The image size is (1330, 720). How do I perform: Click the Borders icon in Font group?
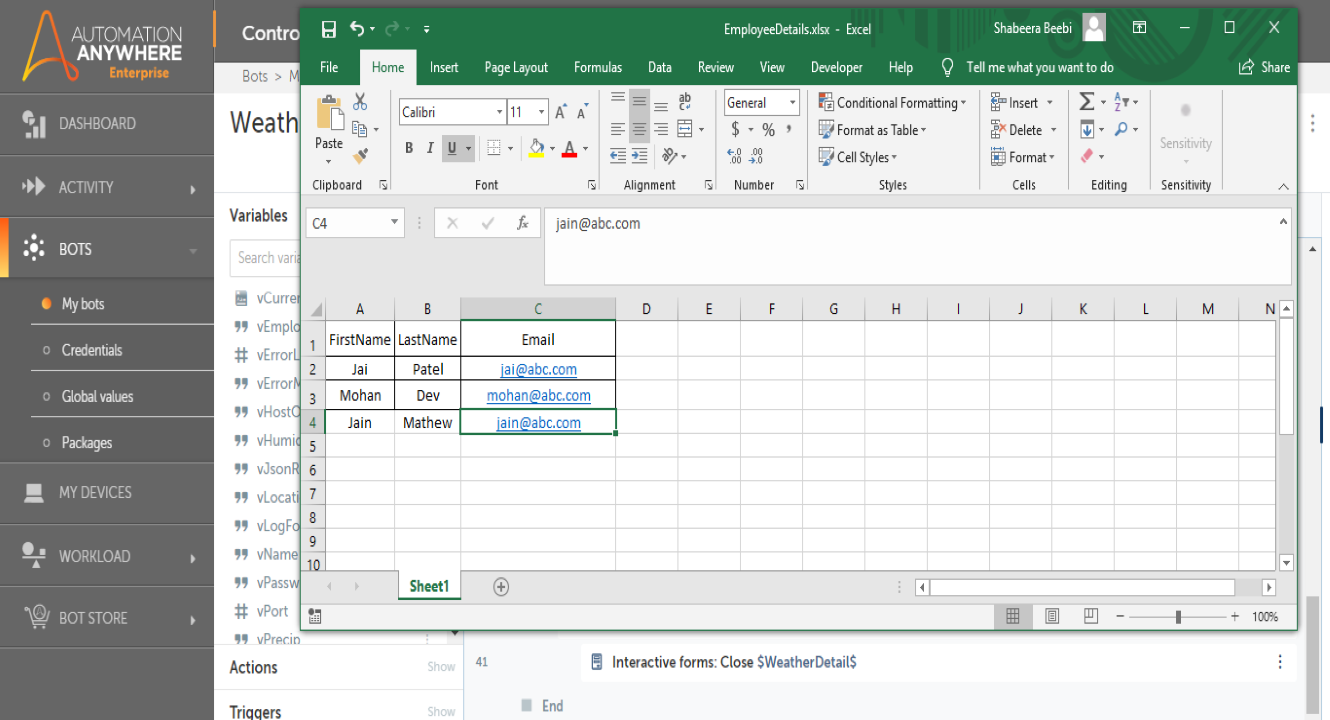coord(493,148)
